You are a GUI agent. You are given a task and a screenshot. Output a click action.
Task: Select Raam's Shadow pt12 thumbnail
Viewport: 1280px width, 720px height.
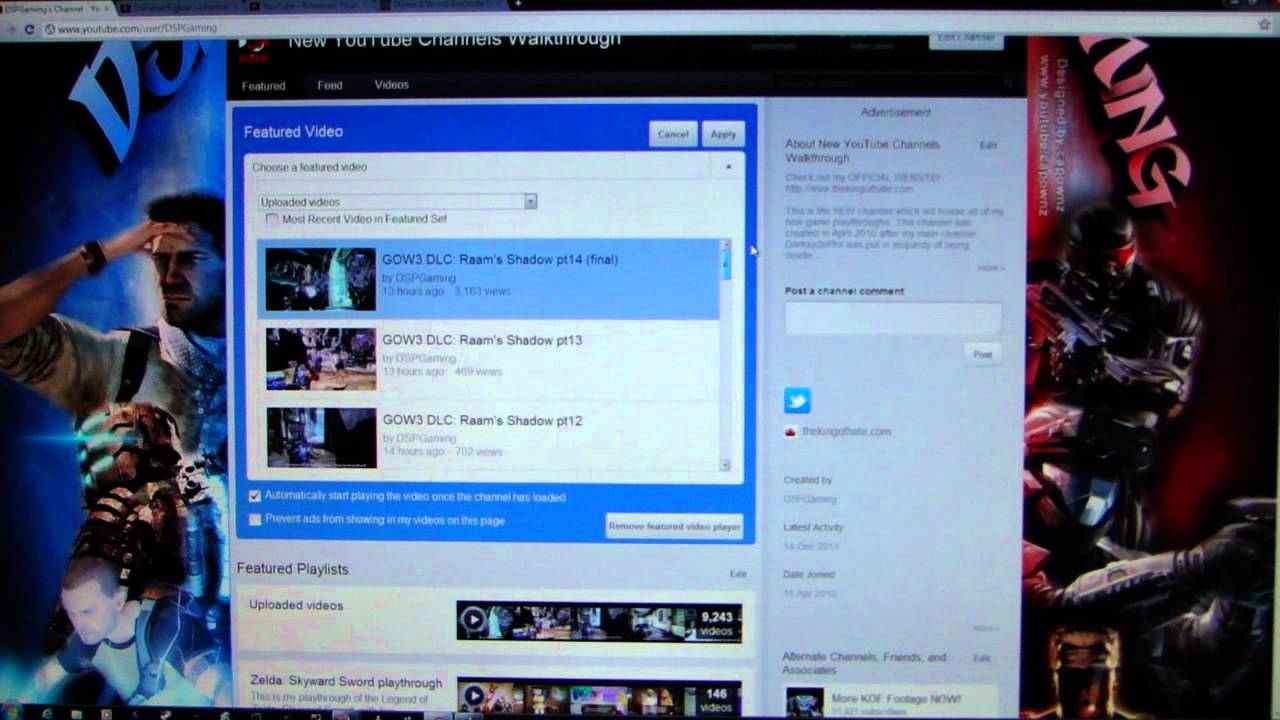(x=321, y=438)
